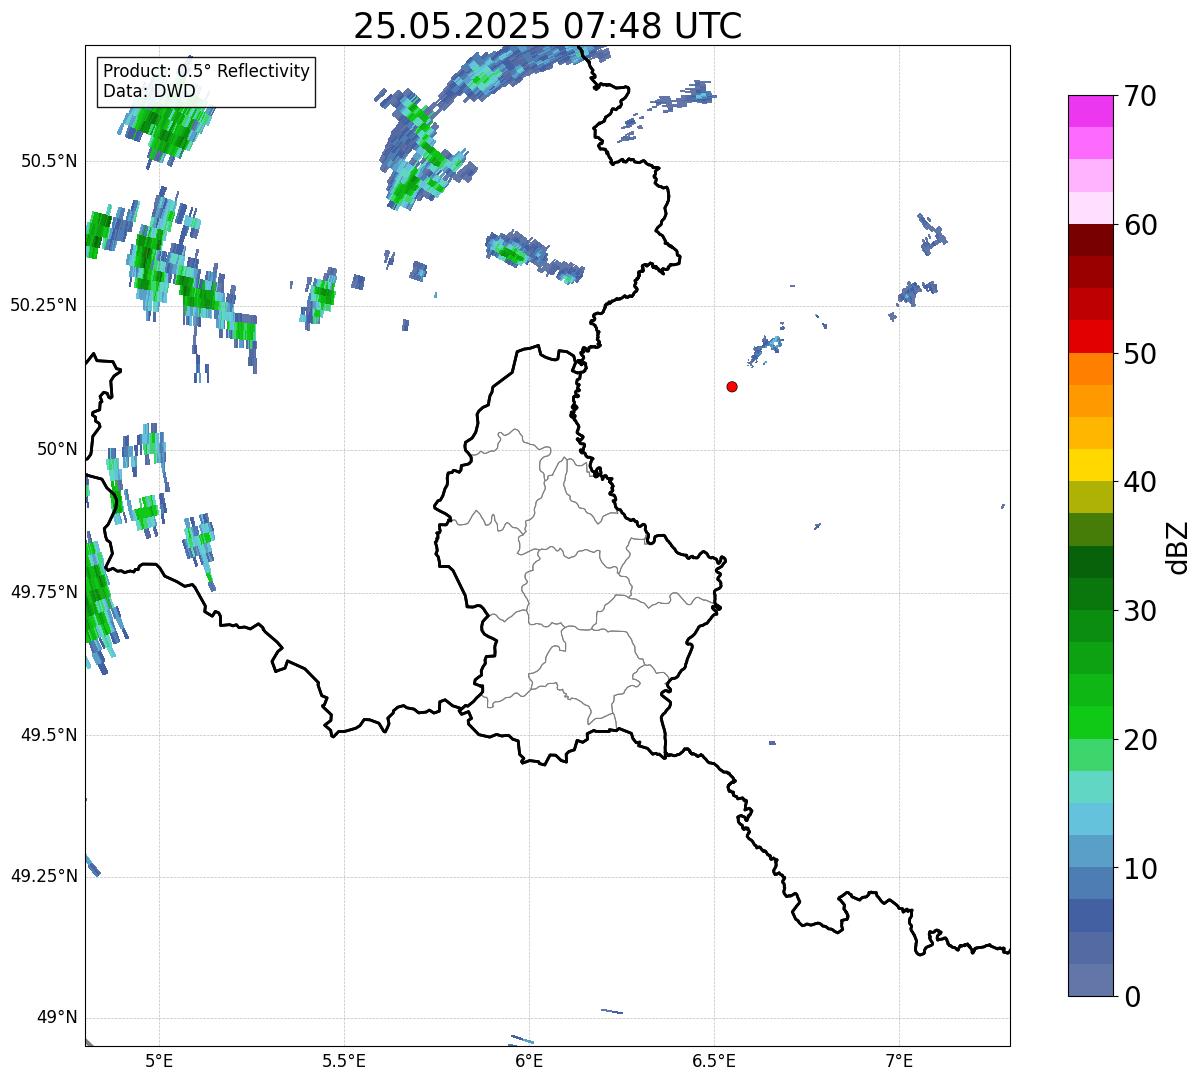Click the dBZ colorbar axis label
The image size is (1202, 1081).
click(1178, 546)
